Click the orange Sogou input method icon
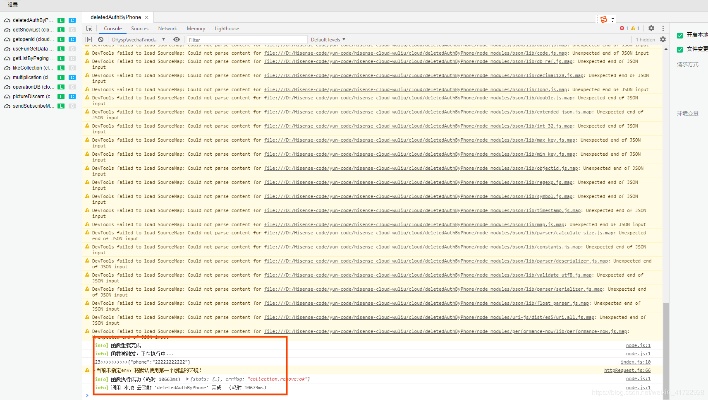708x400 pixels. [x=603, y=19]
